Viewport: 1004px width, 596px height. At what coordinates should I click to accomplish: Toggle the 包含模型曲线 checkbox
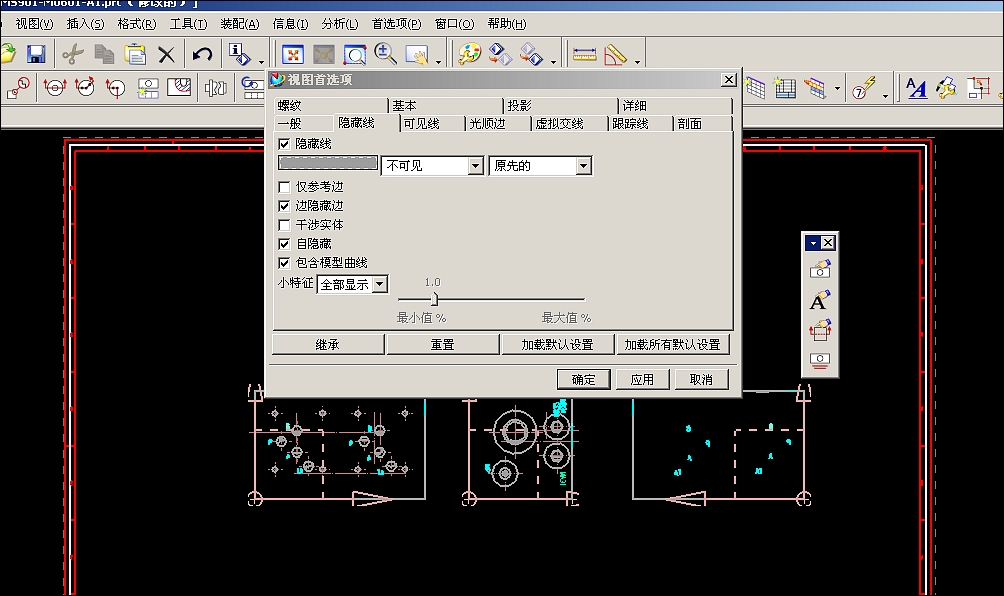pyautogui.click(x=284, y=263)
